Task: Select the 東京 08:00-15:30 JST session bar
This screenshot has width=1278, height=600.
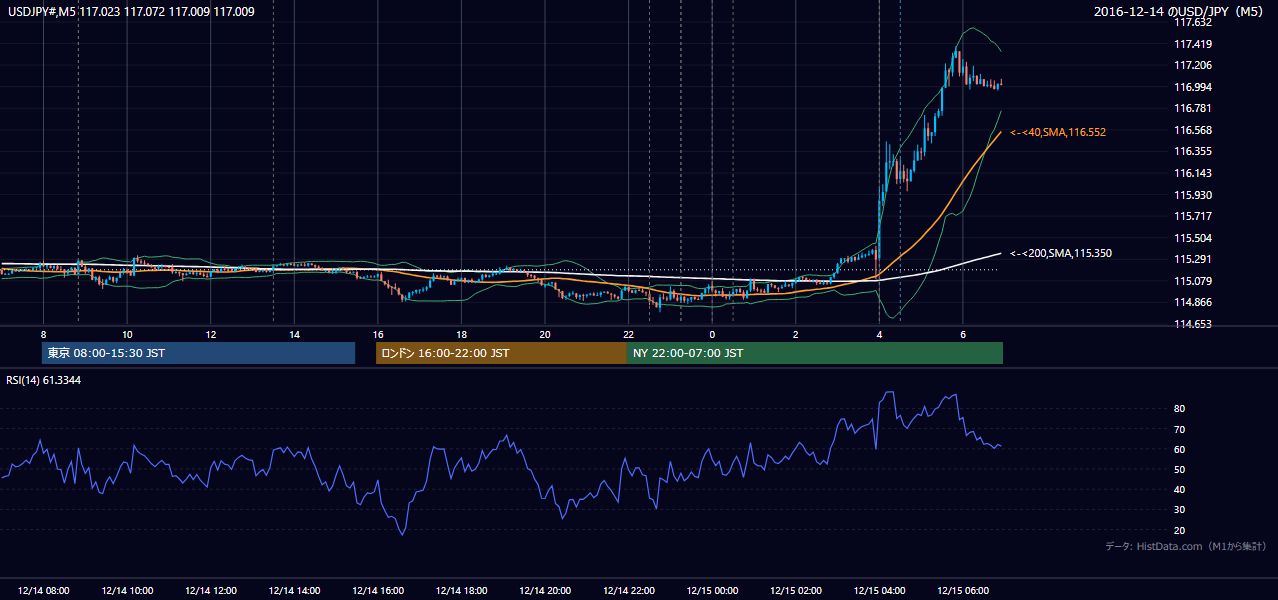Action: tap(198, 353)
